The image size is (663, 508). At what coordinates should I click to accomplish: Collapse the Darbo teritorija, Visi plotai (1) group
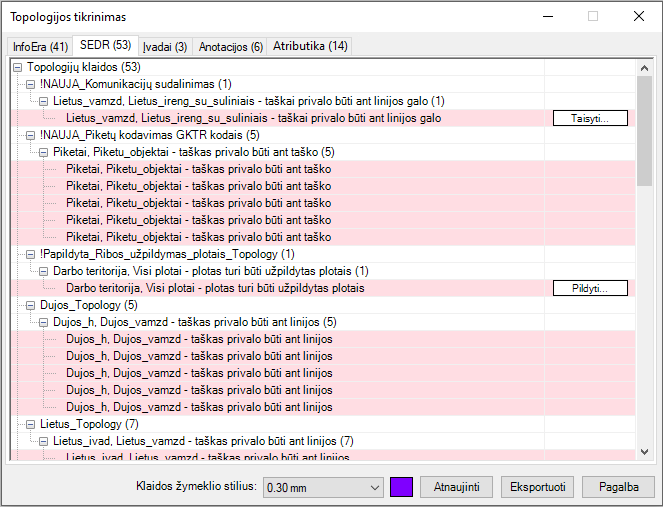click(x=44, y=272)
